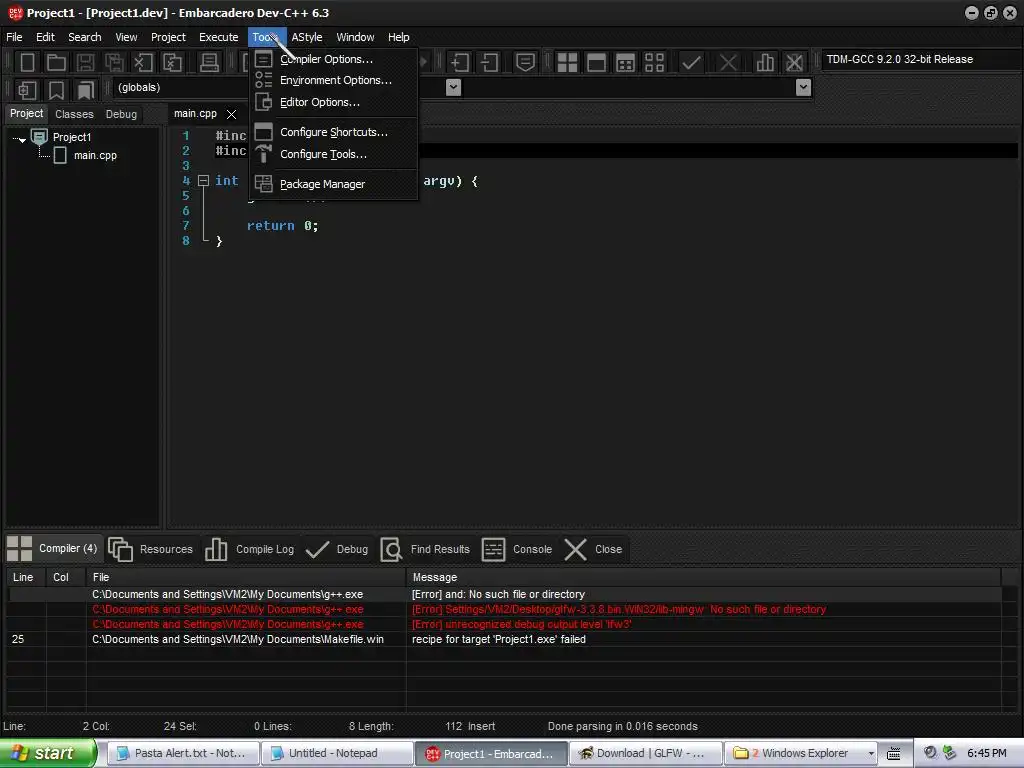1024x768 pixels.
Task: Collapse the Project1 tree node
Action: point(20,139)
